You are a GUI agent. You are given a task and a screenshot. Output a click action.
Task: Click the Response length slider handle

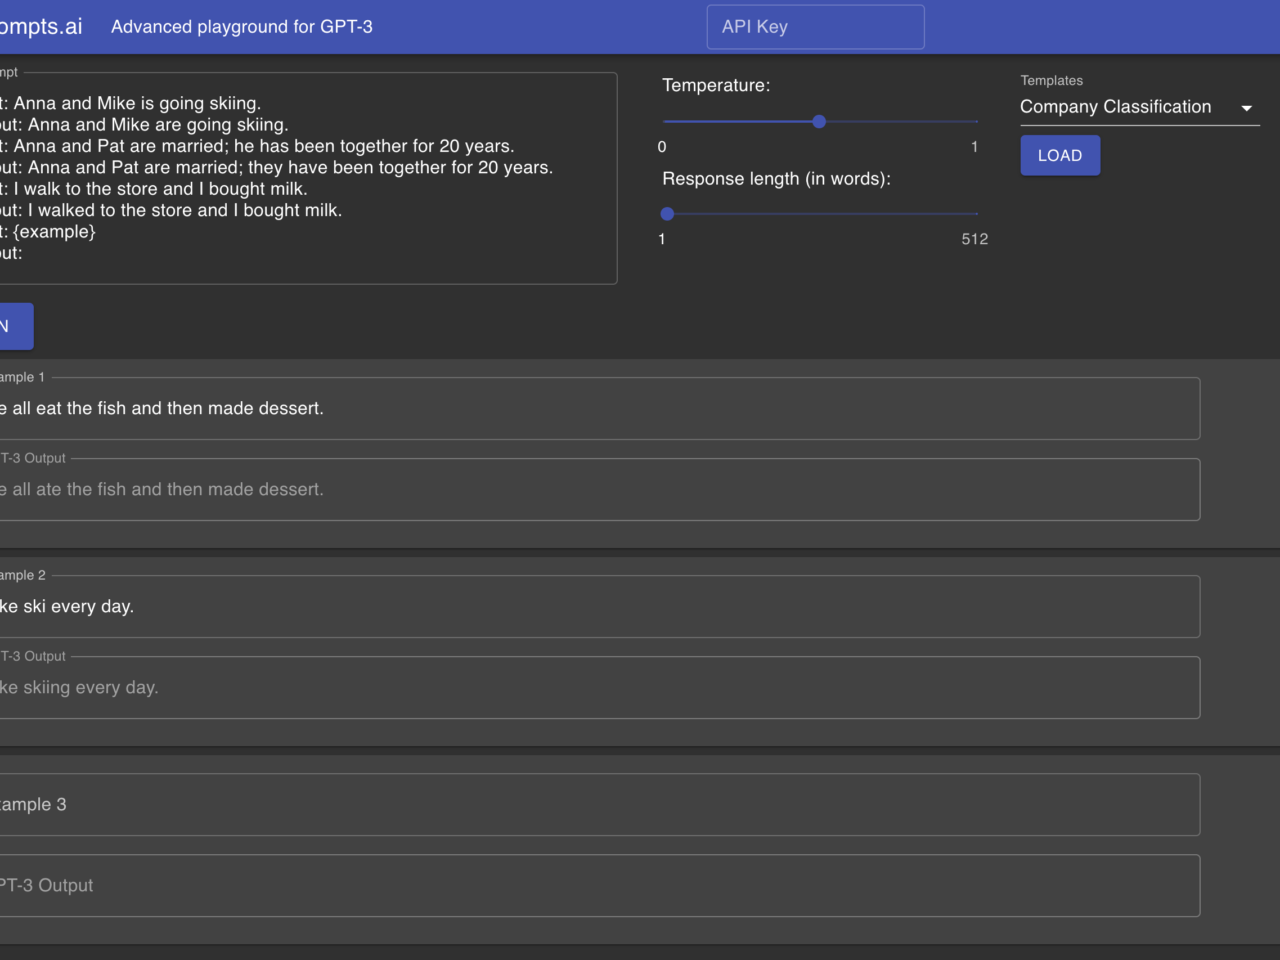pos(667,214)
